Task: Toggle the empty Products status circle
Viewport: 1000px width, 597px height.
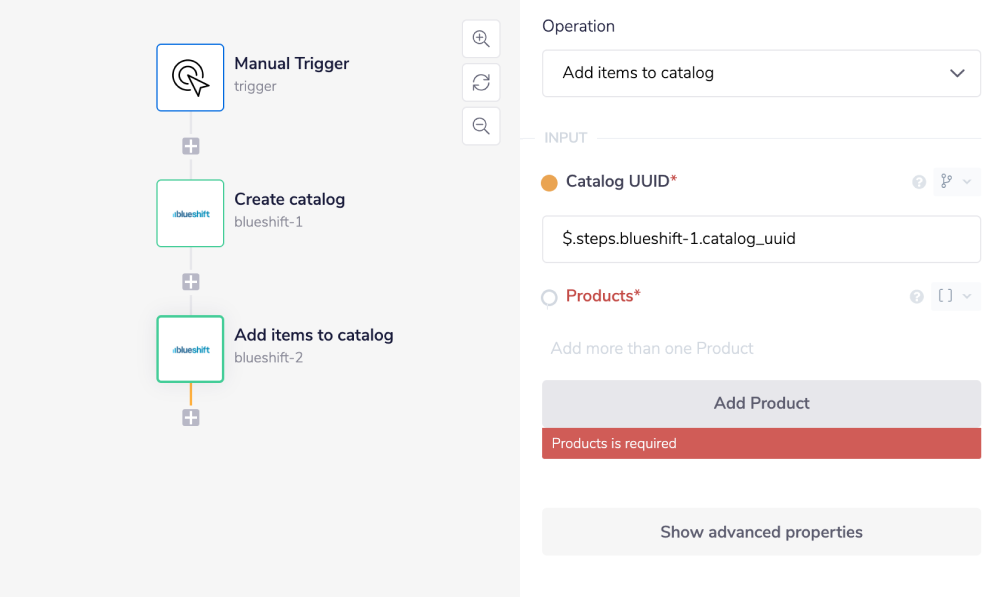Action: pyautogui.click(x=549, y=297)
